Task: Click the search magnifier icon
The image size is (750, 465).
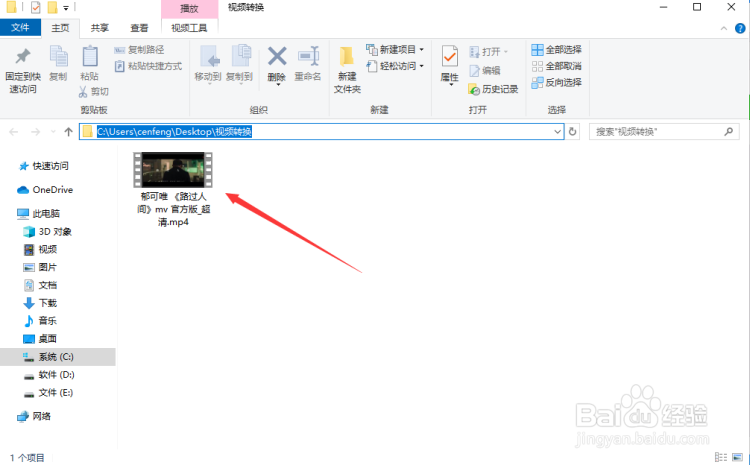Action: (728, 132)
